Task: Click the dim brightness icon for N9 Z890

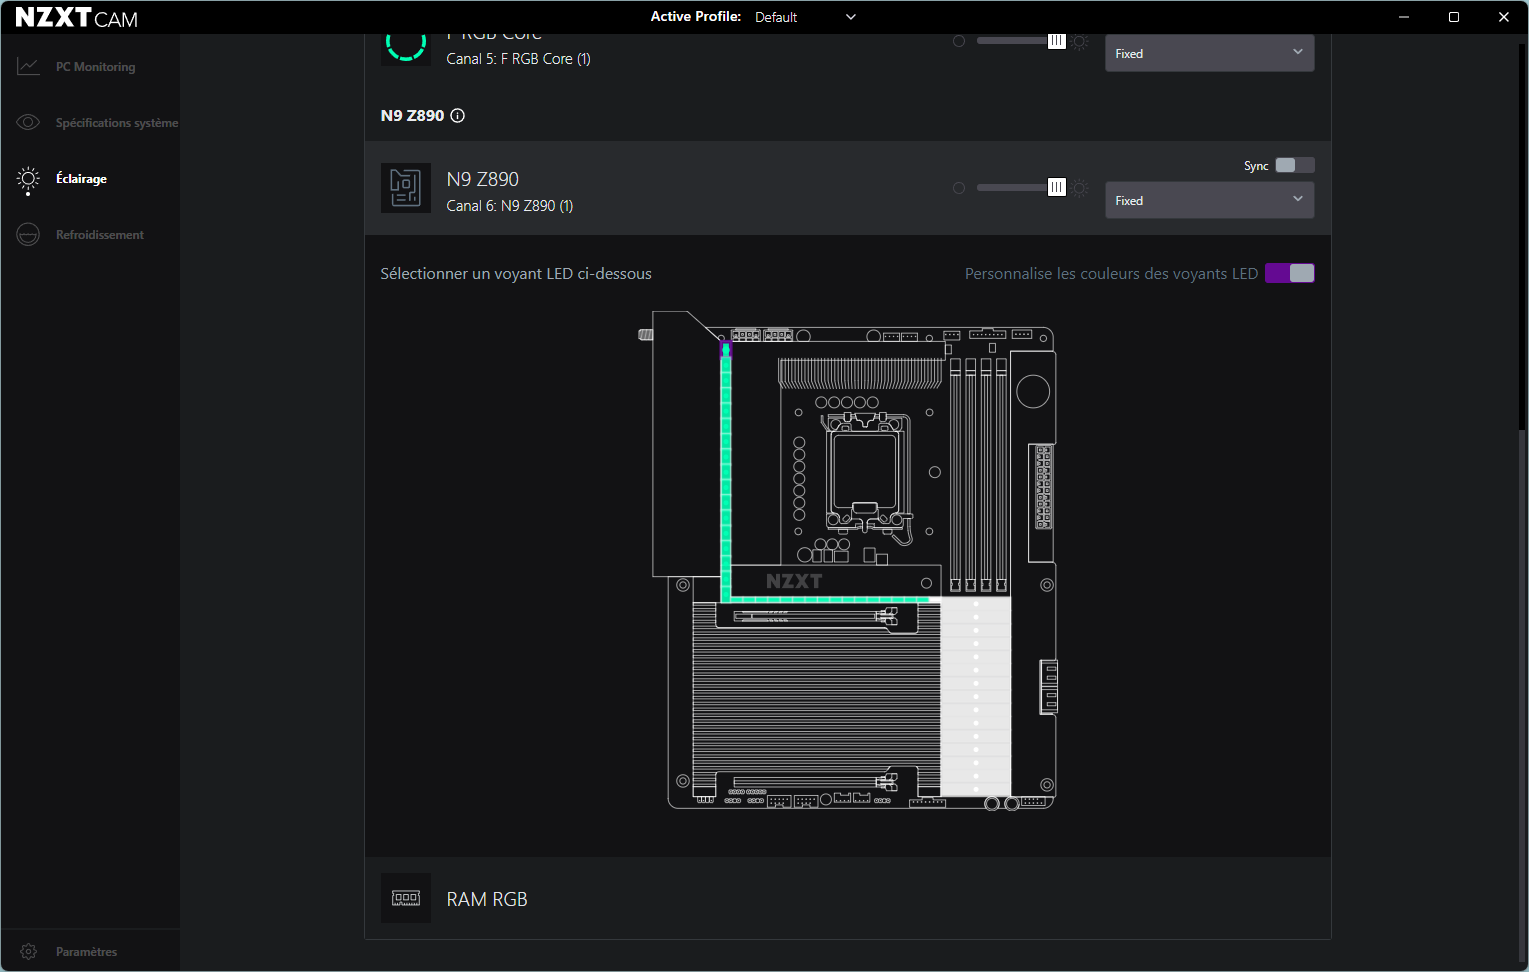Action: click(x=959, y=188)
